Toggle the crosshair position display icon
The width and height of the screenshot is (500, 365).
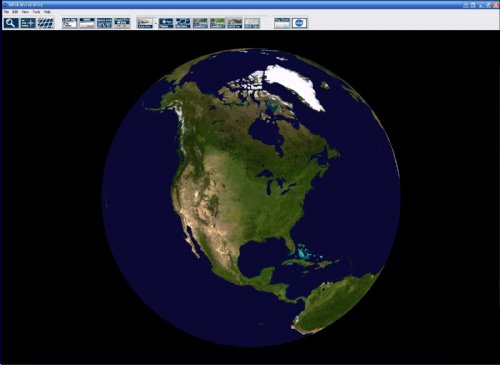pos(28,23)
